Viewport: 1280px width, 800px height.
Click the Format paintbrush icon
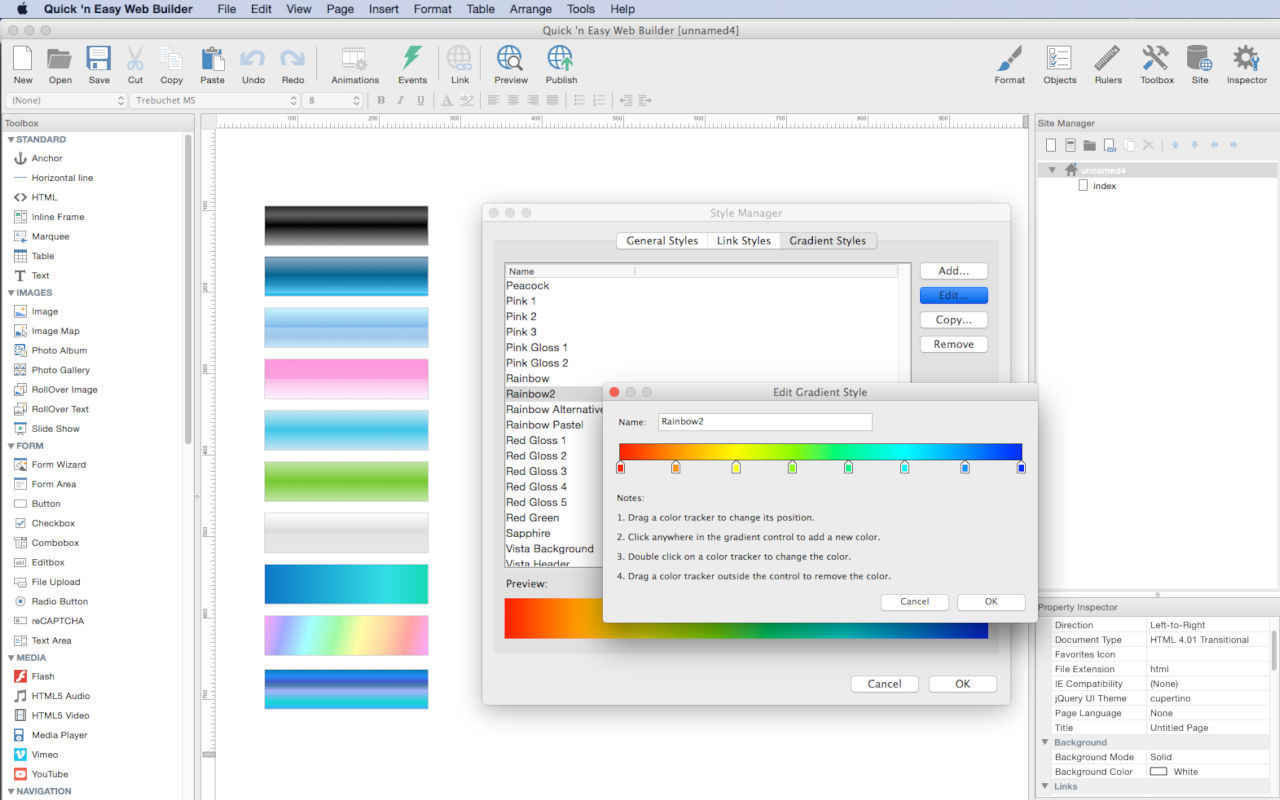1009,59
